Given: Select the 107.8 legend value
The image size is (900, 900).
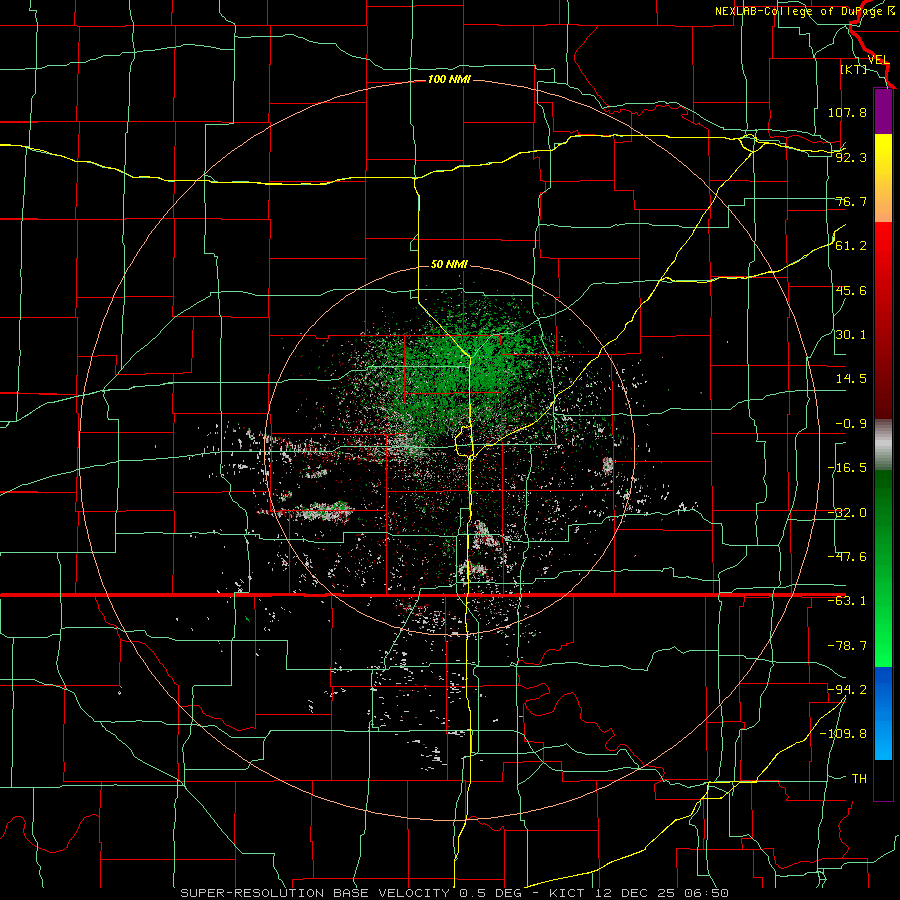Looking at the screenshot, I should pyautogui.click(x=847, y=112).
